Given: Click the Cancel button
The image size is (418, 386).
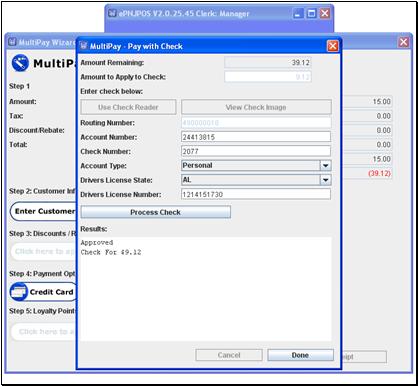Looking at the screenshot, I should 229,355.
